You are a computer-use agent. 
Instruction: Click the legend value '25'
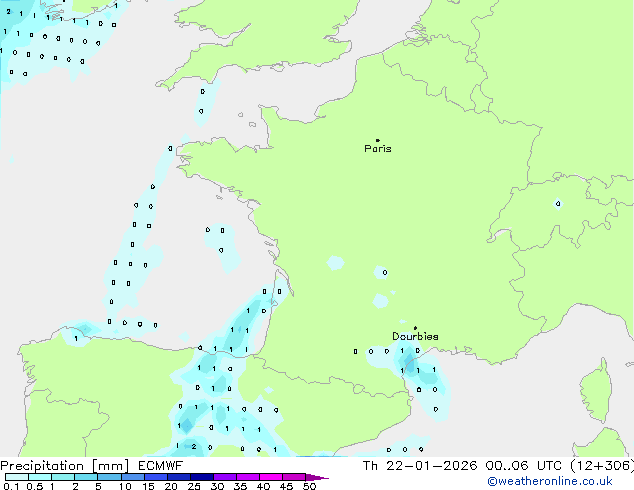click(x=194, y=486)
